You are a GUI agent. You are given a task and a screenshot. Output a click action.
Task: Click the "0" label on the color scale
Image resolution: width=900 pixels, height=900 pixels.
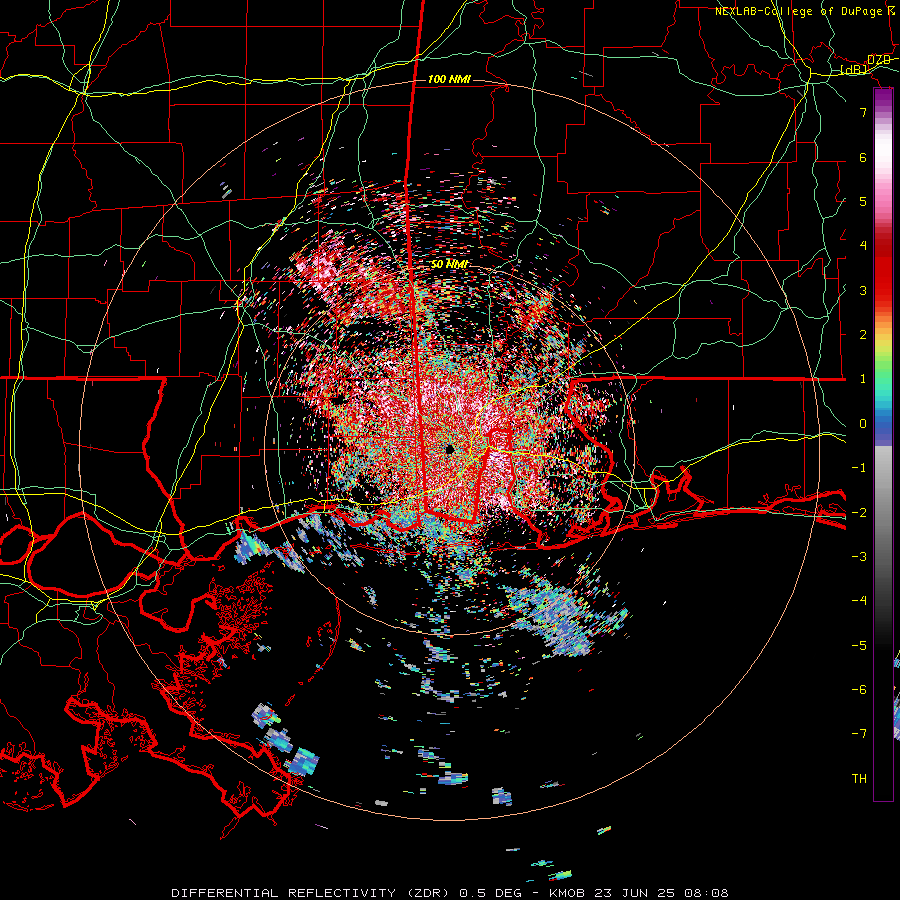[x=863, y=424]
